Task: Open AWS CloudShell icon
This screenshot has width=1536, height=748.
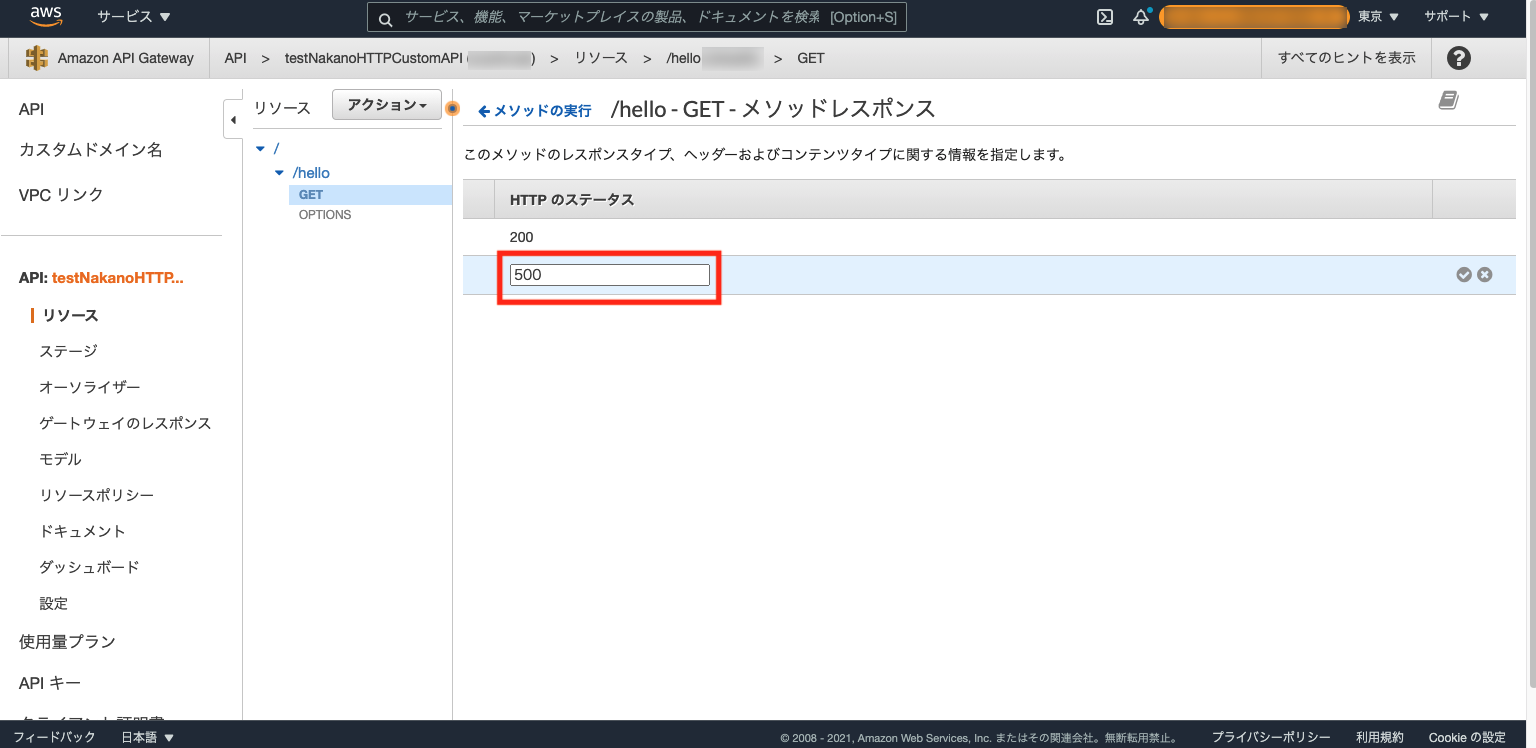Action: 1105,17
